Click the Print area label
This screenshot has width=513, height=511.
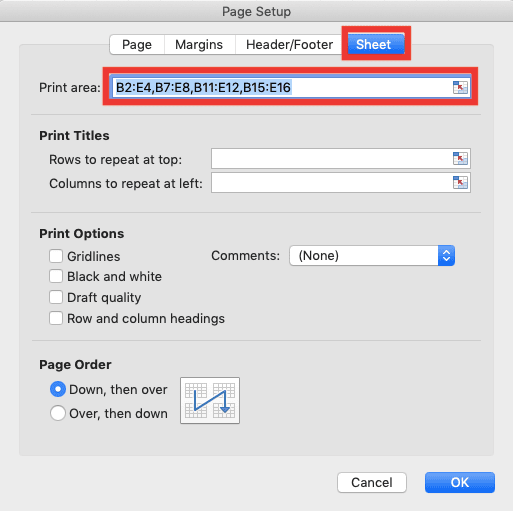pos(70,88)
